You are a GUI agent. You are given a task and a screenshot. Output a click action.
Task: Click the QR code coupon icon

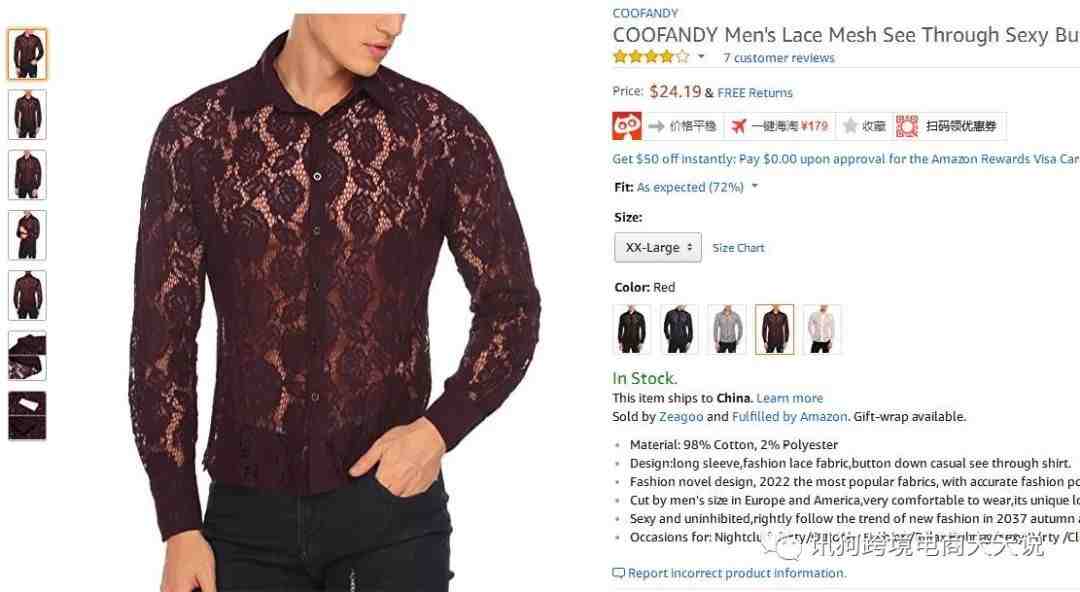click(907, 126)
